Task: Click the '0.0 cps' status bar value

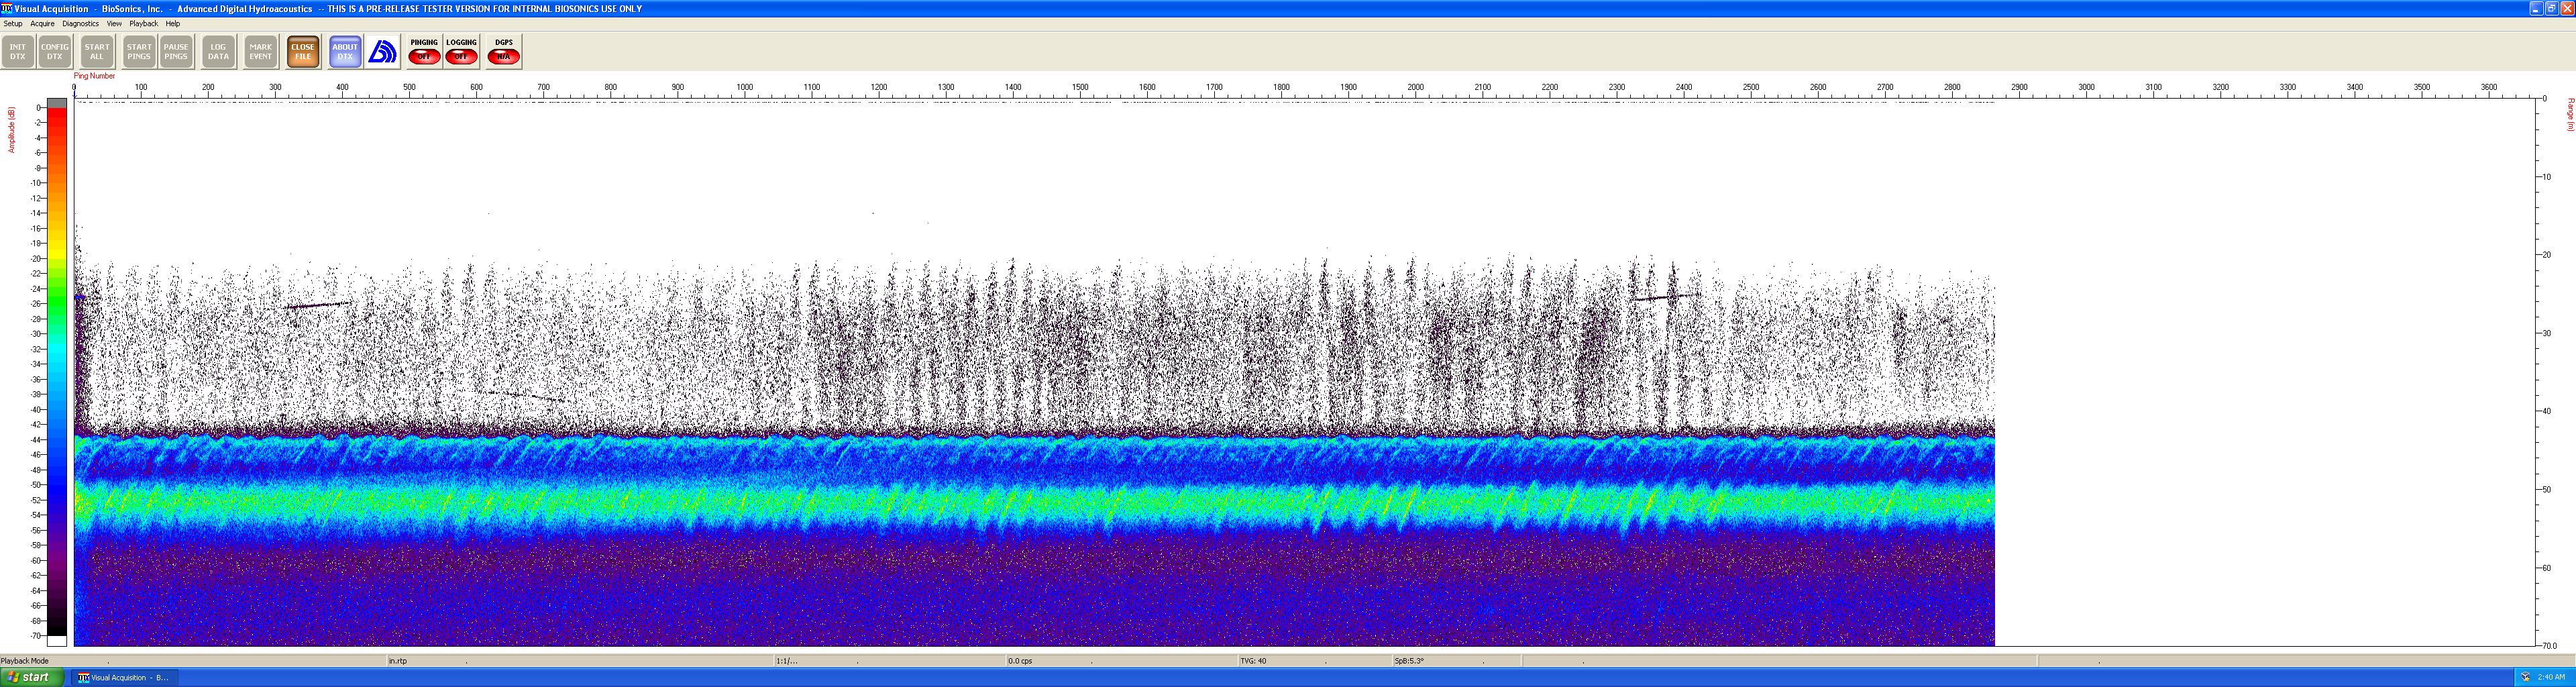Action: [x=1020, y=661]
